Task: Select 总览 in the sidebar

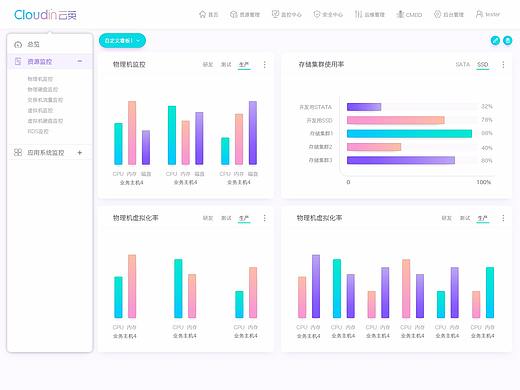Action: coord(33,44)
